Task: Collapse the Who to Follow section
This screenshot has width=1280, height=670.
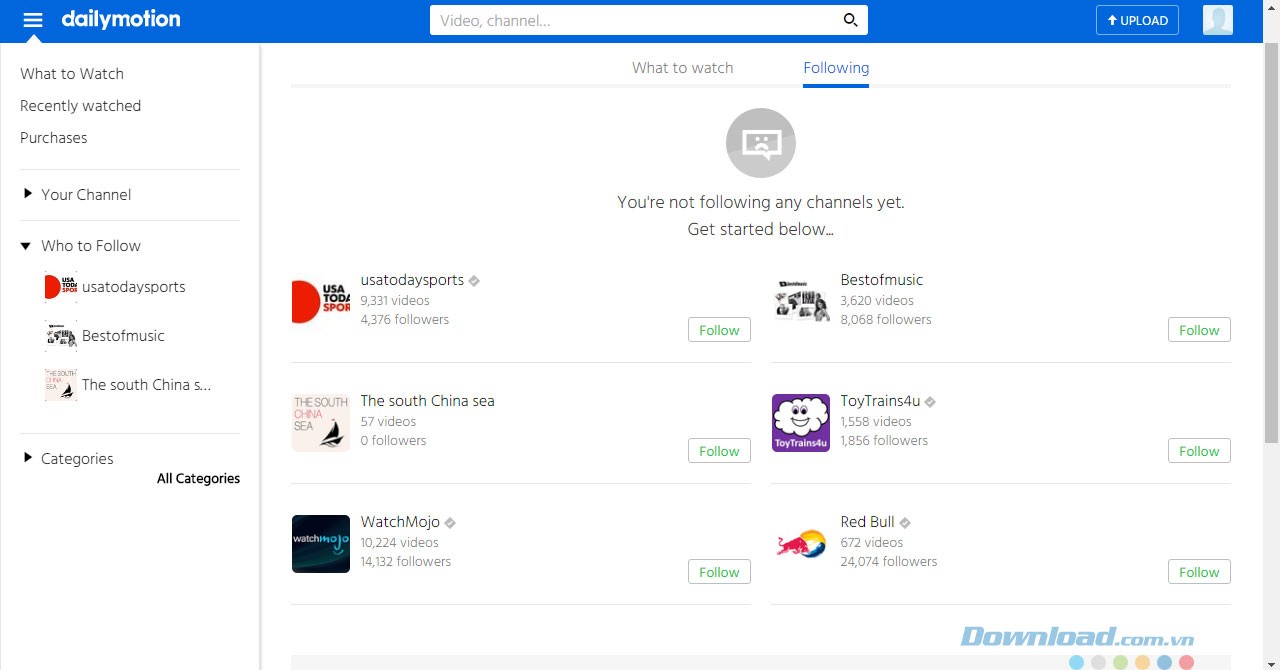Action: (27, 246)
